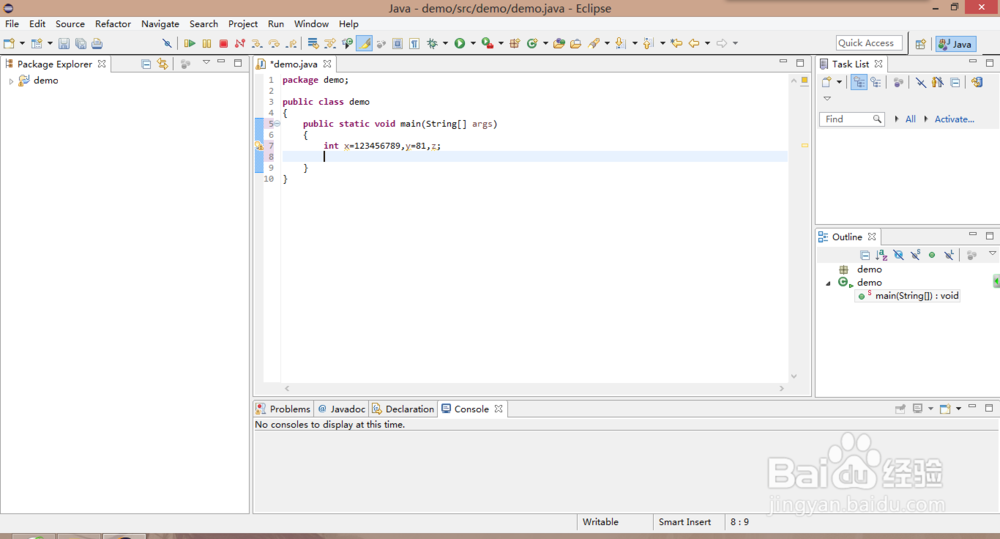Click the Print toolbar icon
The image size is (1000, 539).
click(x=97, y=43)
